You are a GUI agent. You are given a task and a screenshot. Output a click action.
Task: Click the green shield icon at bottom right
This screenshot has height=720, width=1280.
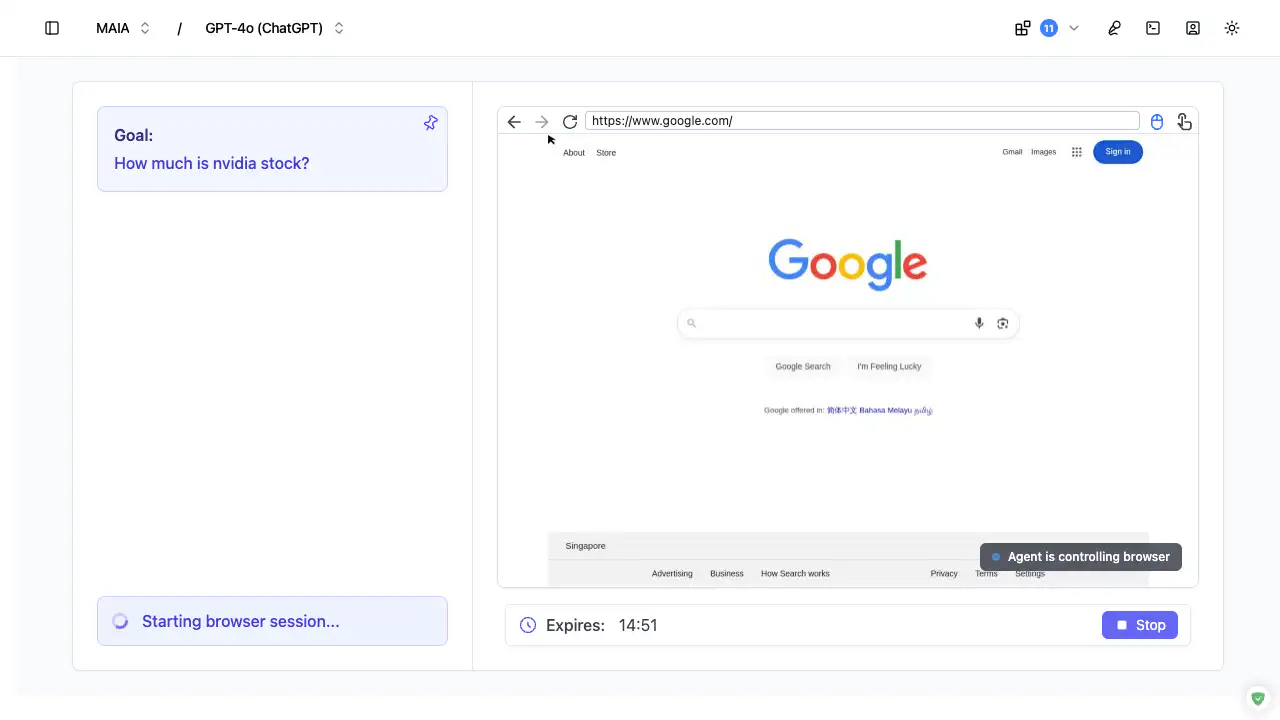[x=1258, y=698]
